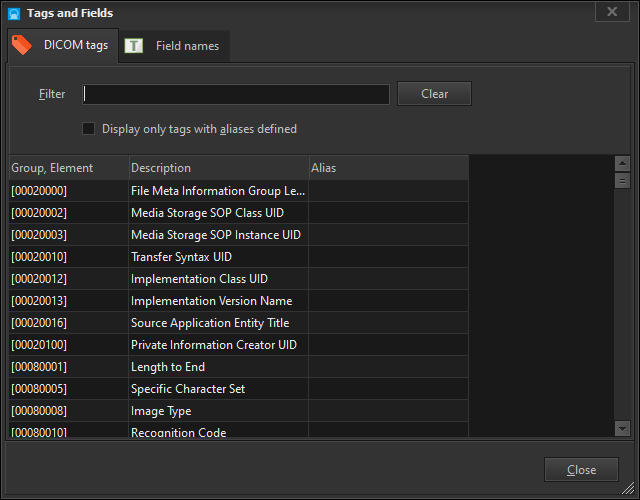Focus the Filter text field

(x=236, y=94)
